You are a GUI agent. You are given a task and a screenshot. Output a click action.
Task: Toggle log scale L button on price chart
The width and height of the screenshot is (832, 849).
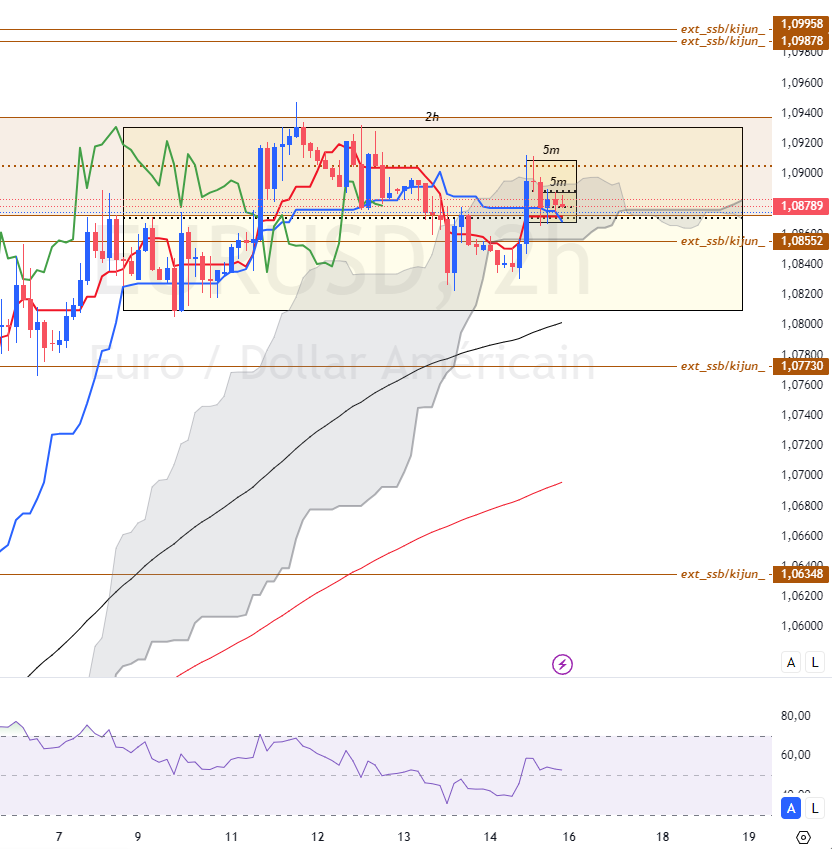[x=815, y=662]
